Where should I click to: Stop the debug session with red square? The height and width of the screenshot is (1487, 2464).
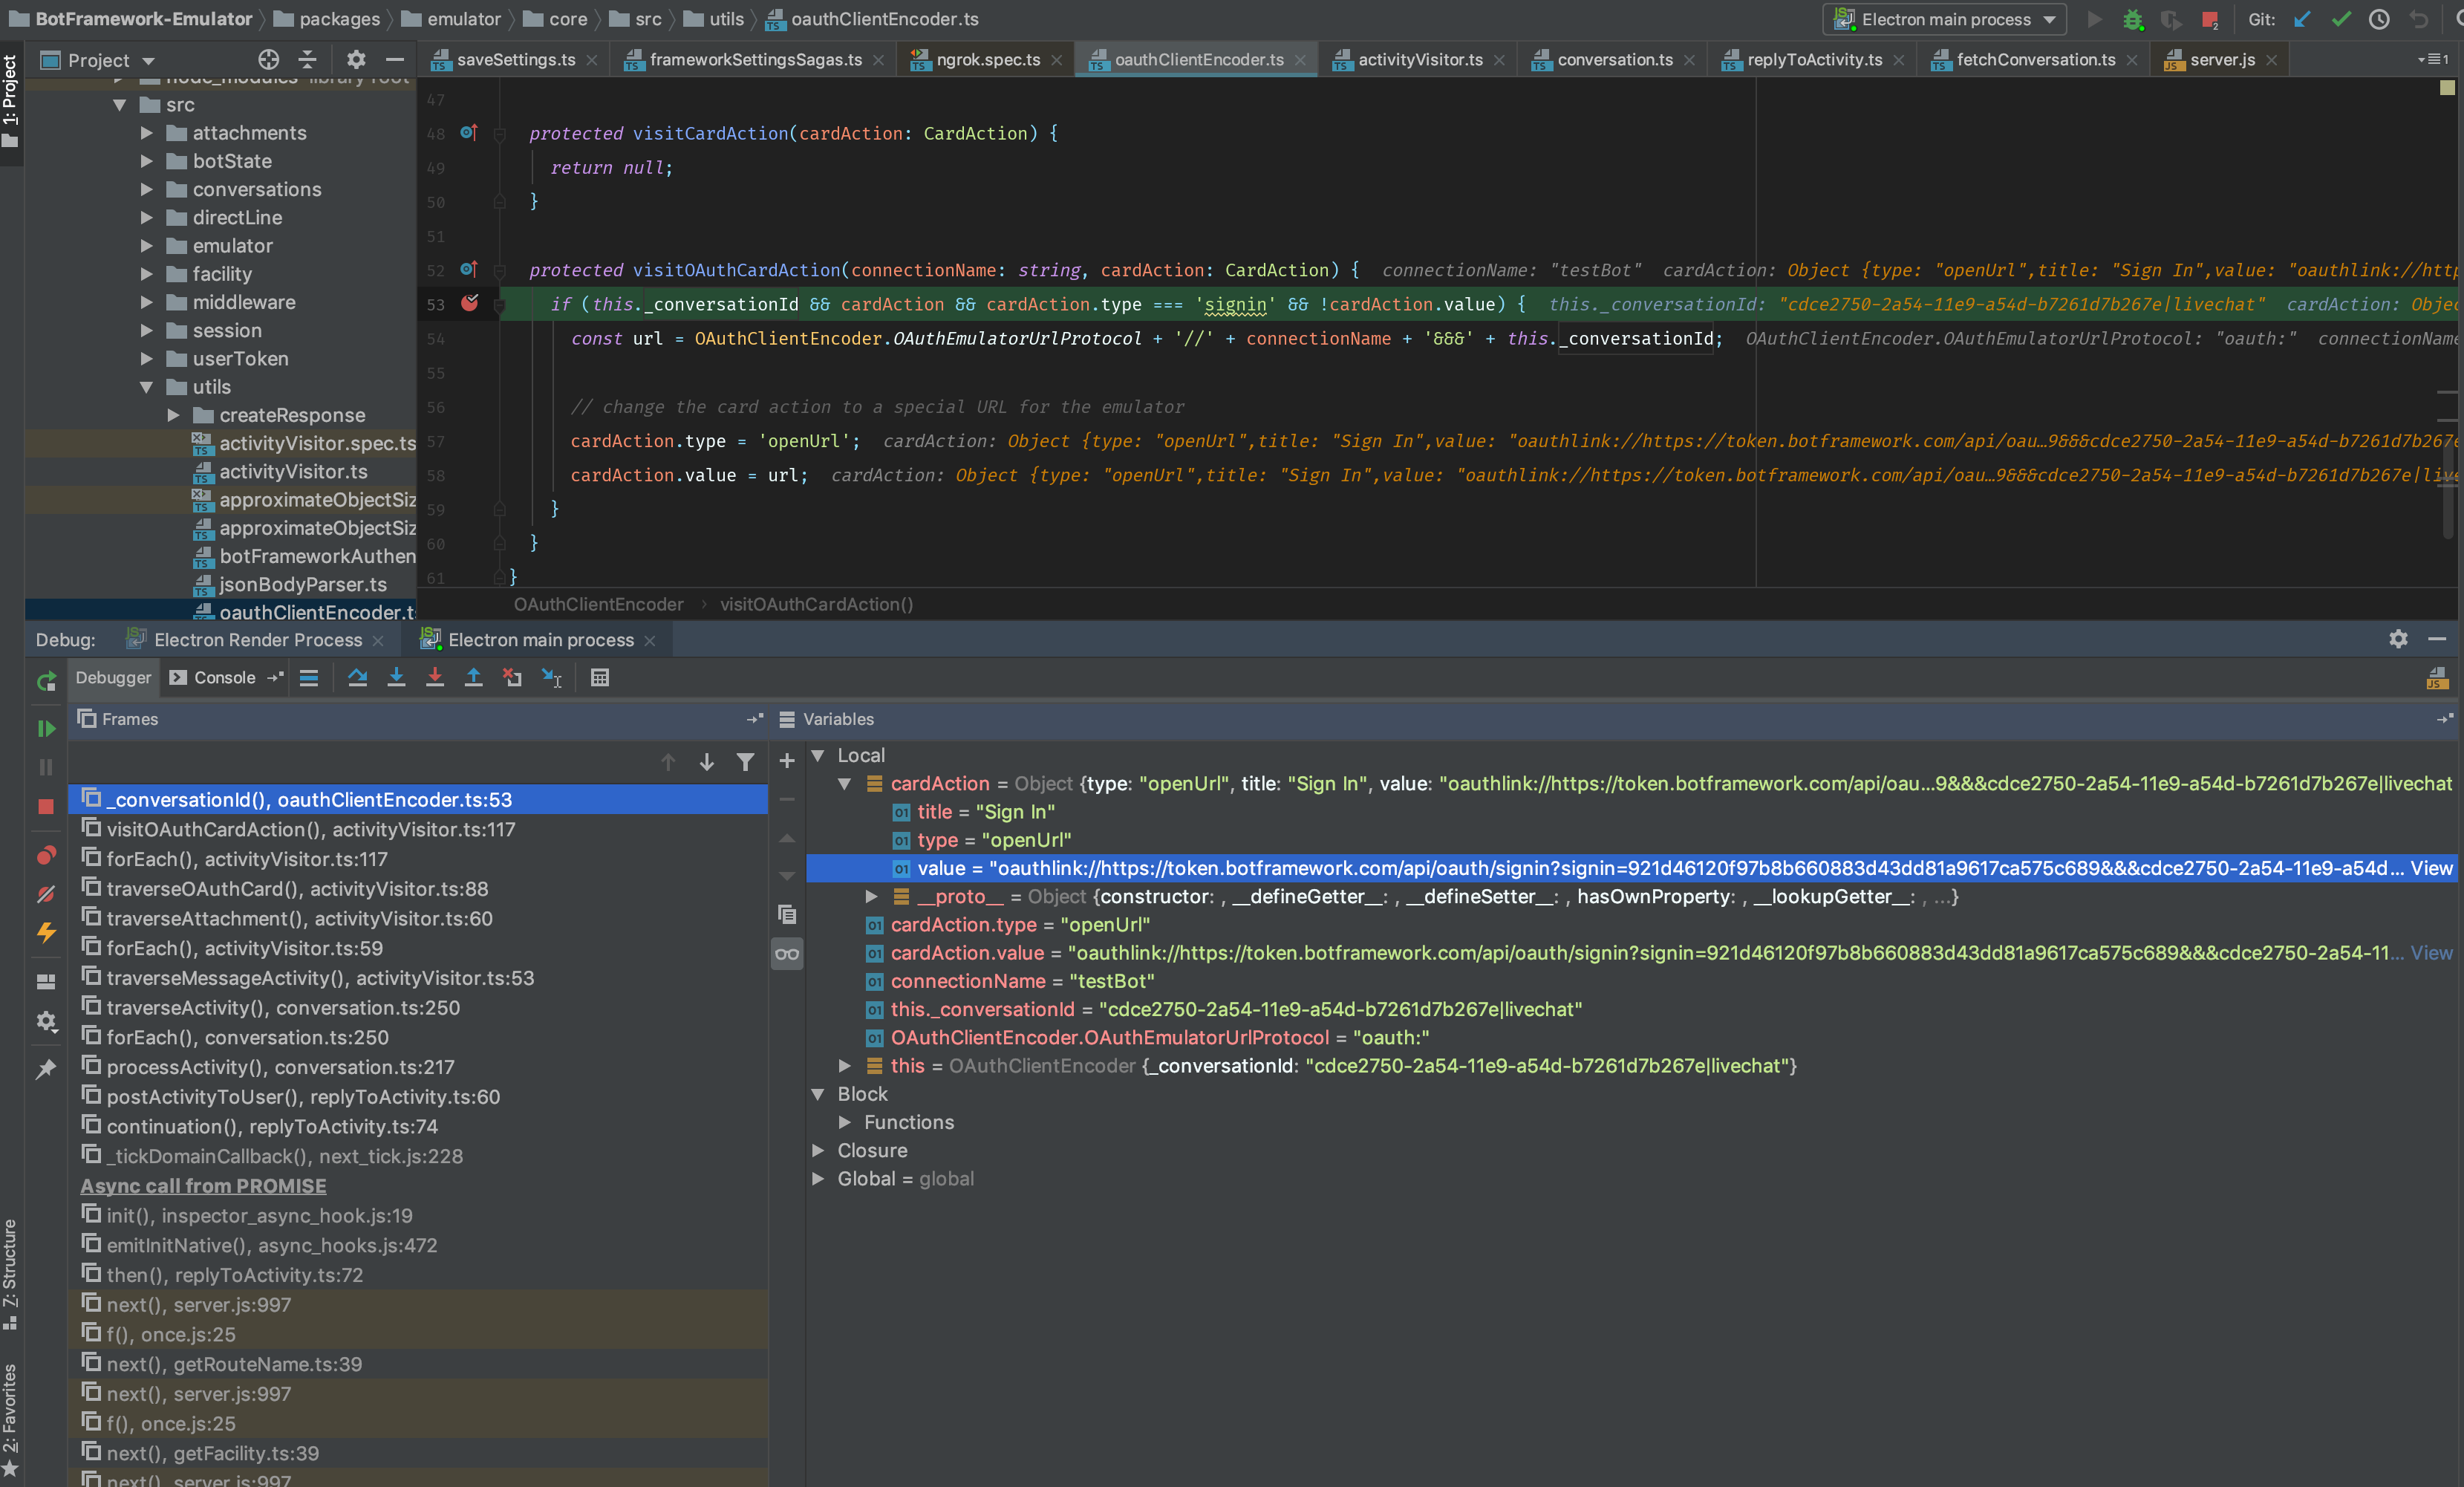coord(46,806)
